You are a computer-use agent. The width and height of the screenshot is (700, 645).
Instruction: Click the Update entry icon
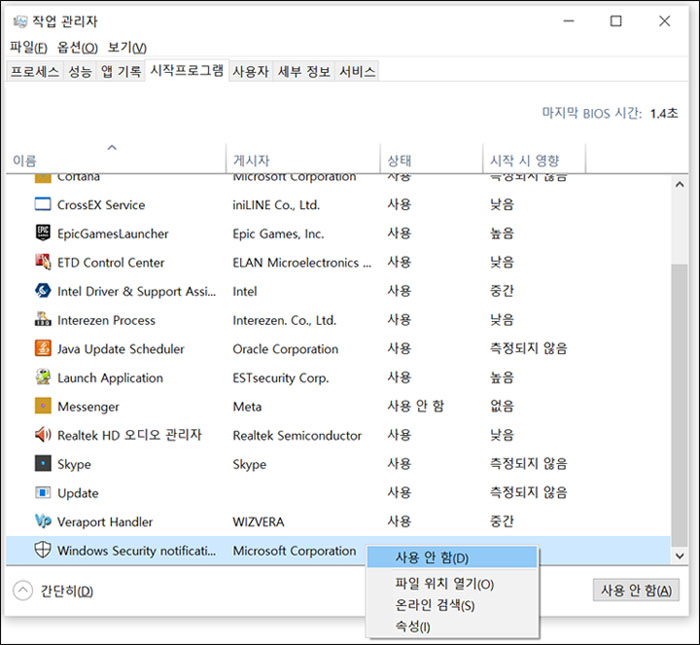pyautogui.click(x=43, y=492)
